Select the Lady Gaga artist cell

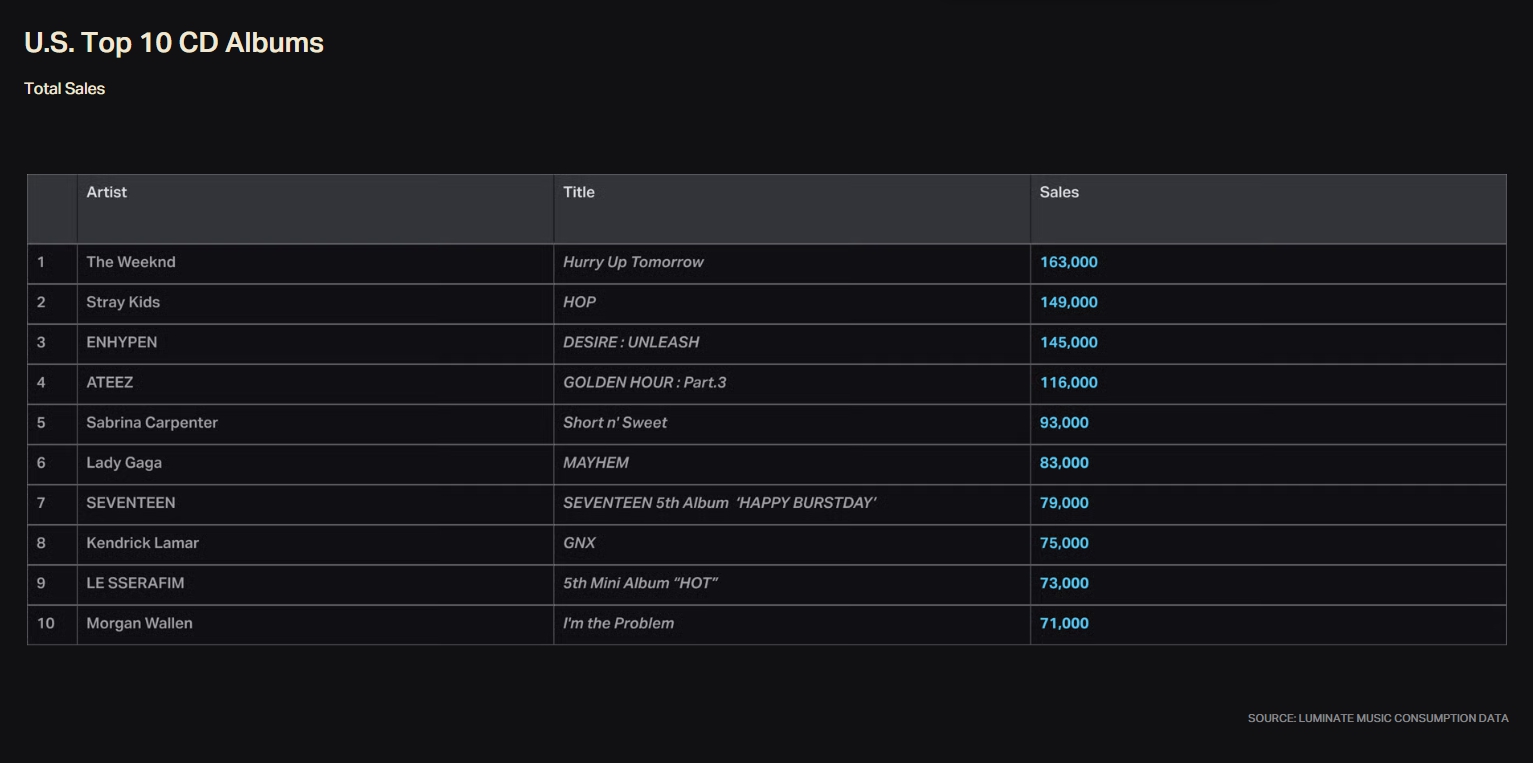124,463
